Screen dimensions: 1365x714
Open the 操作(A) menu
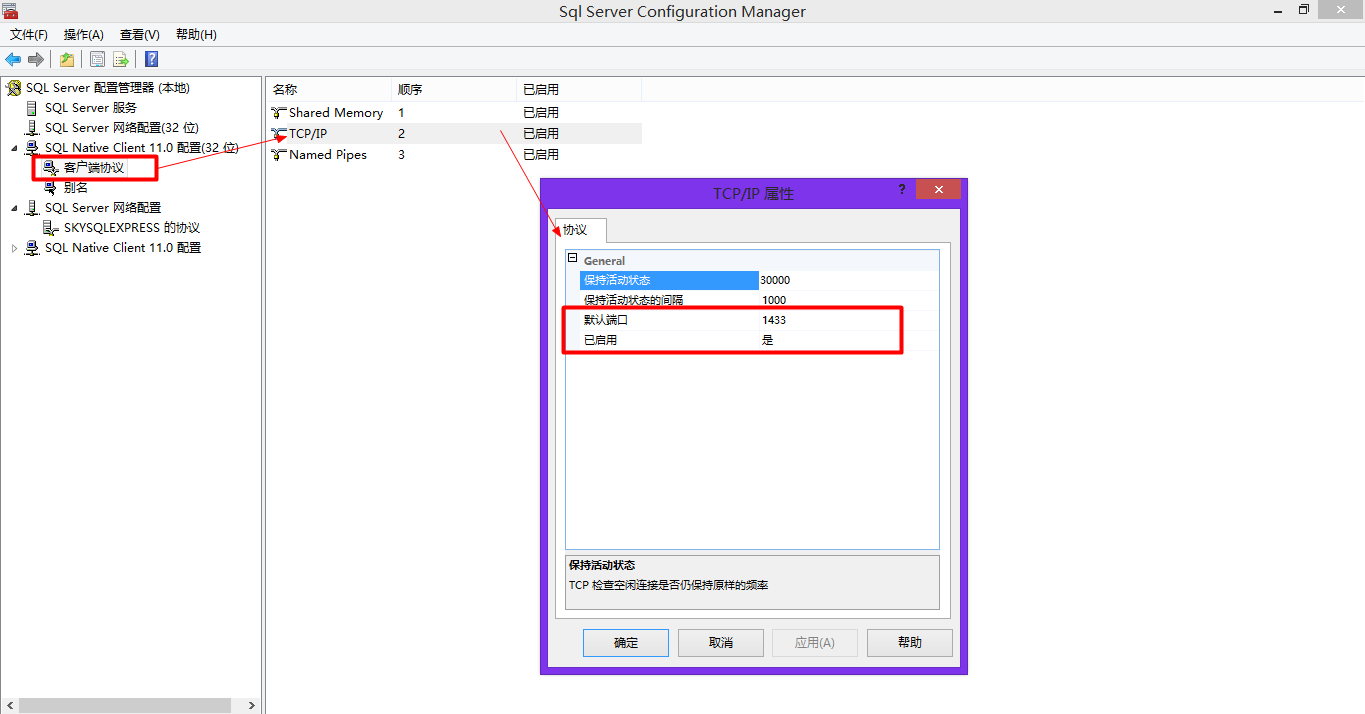(84, 35)
